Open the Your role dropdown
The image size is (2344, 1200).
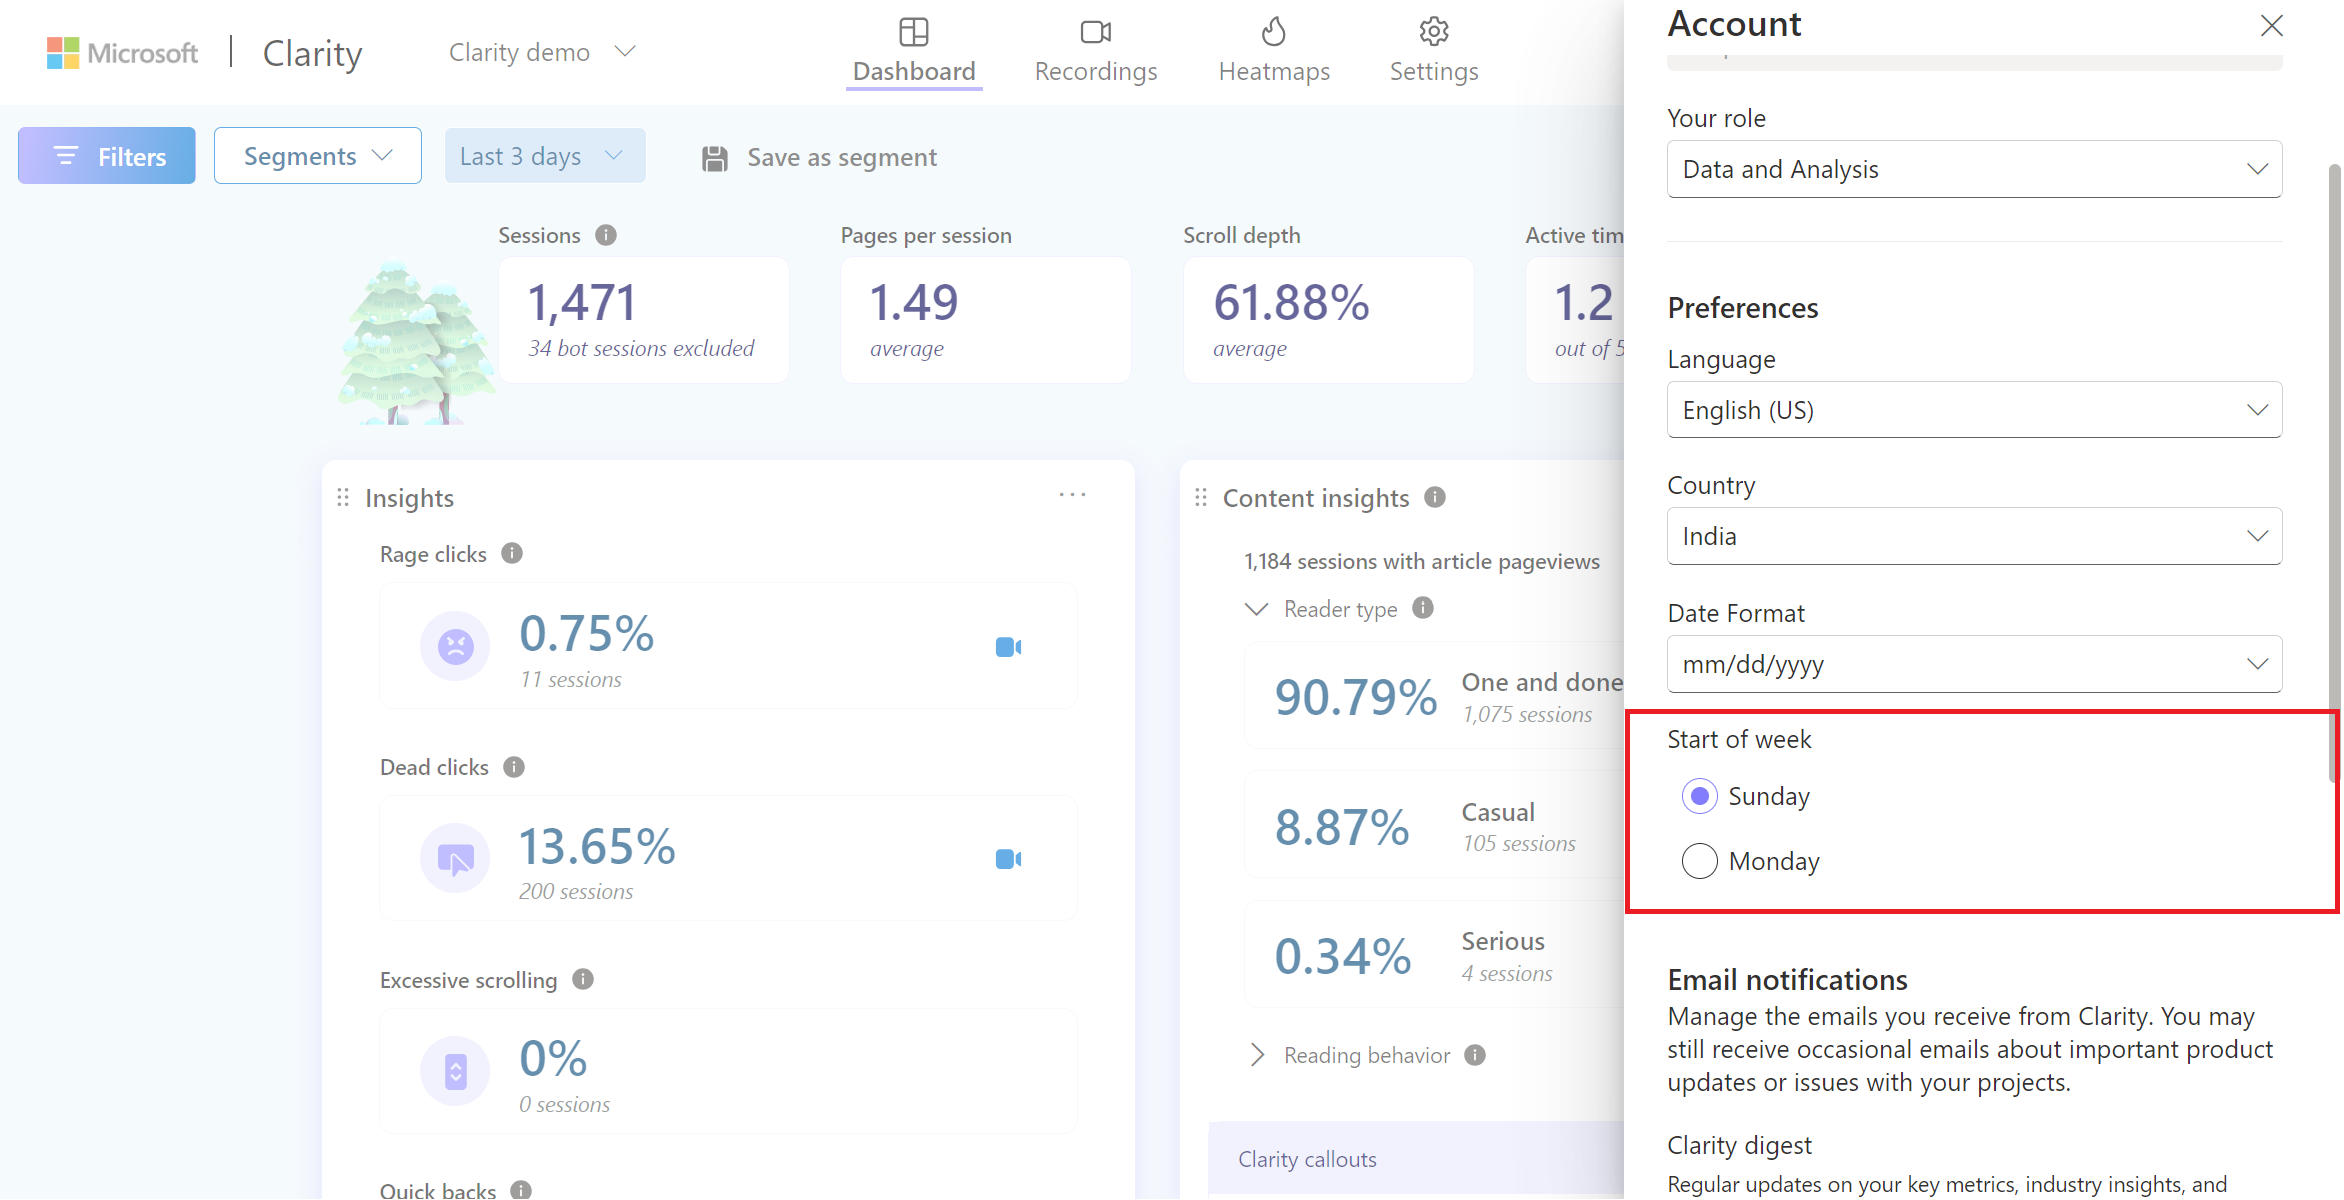coord(1974,169)
